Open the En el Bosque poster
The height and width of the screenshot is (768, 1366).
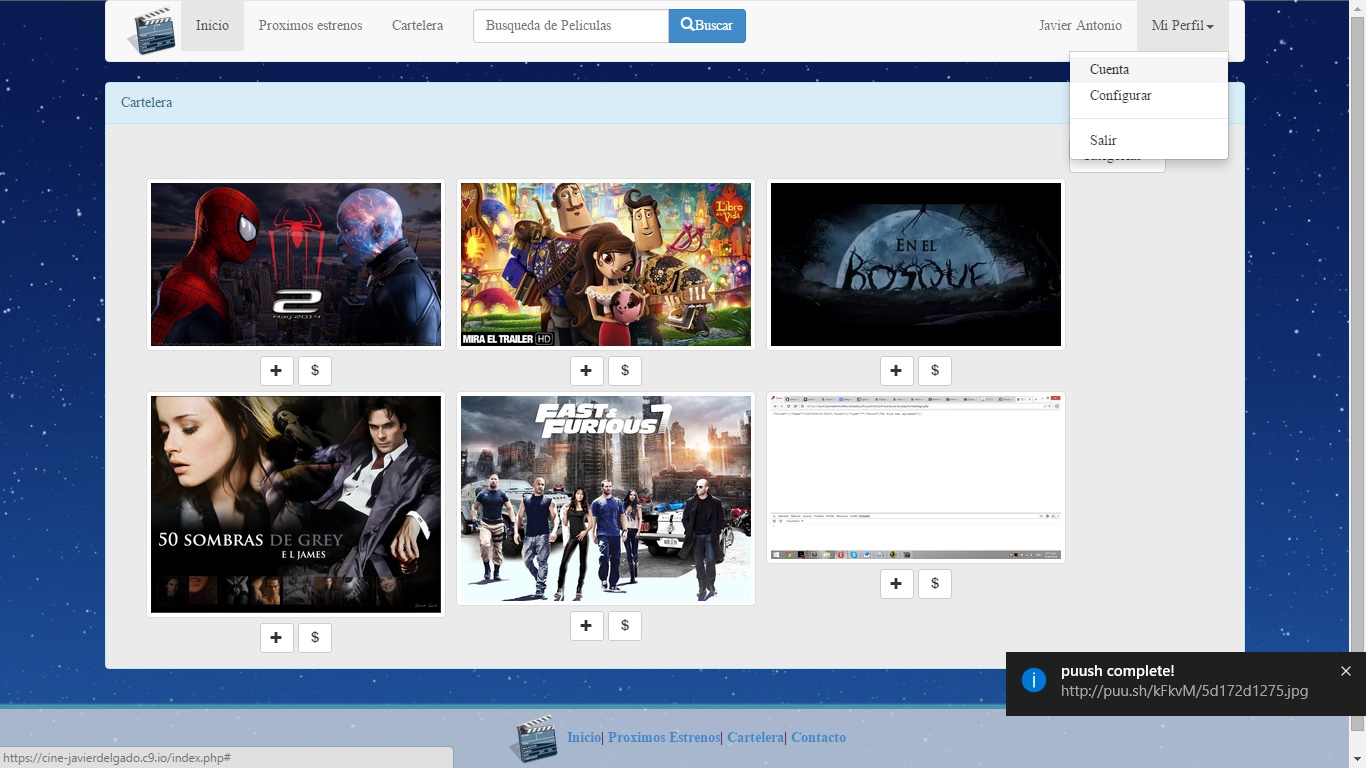tap(916, 265)
